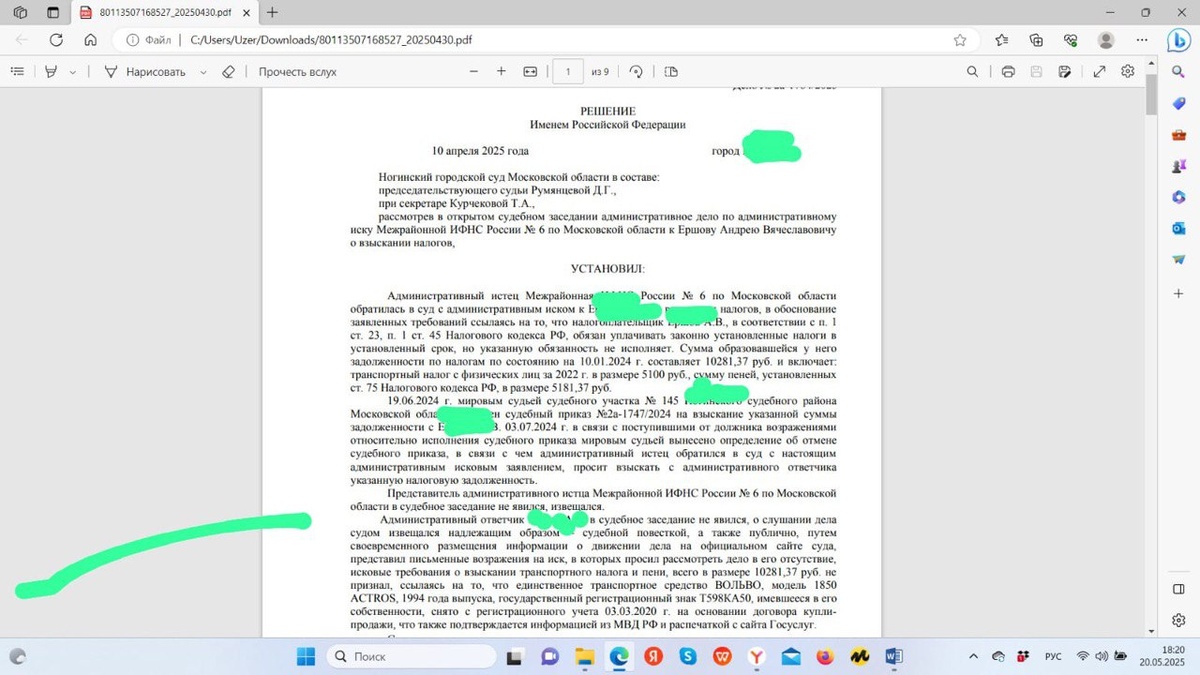1200x675 pixels.
Task: Open File Explorer from the taskbar
Action: (x=584, y=657)
